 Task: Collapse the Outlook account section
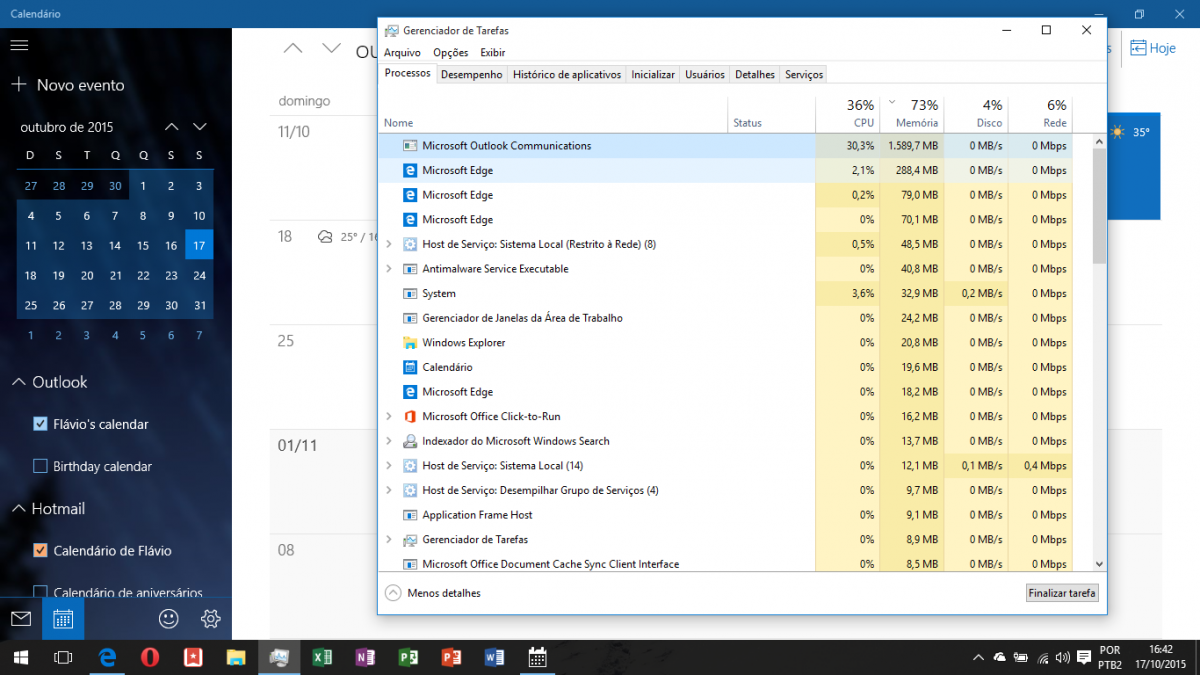(19, 382)
